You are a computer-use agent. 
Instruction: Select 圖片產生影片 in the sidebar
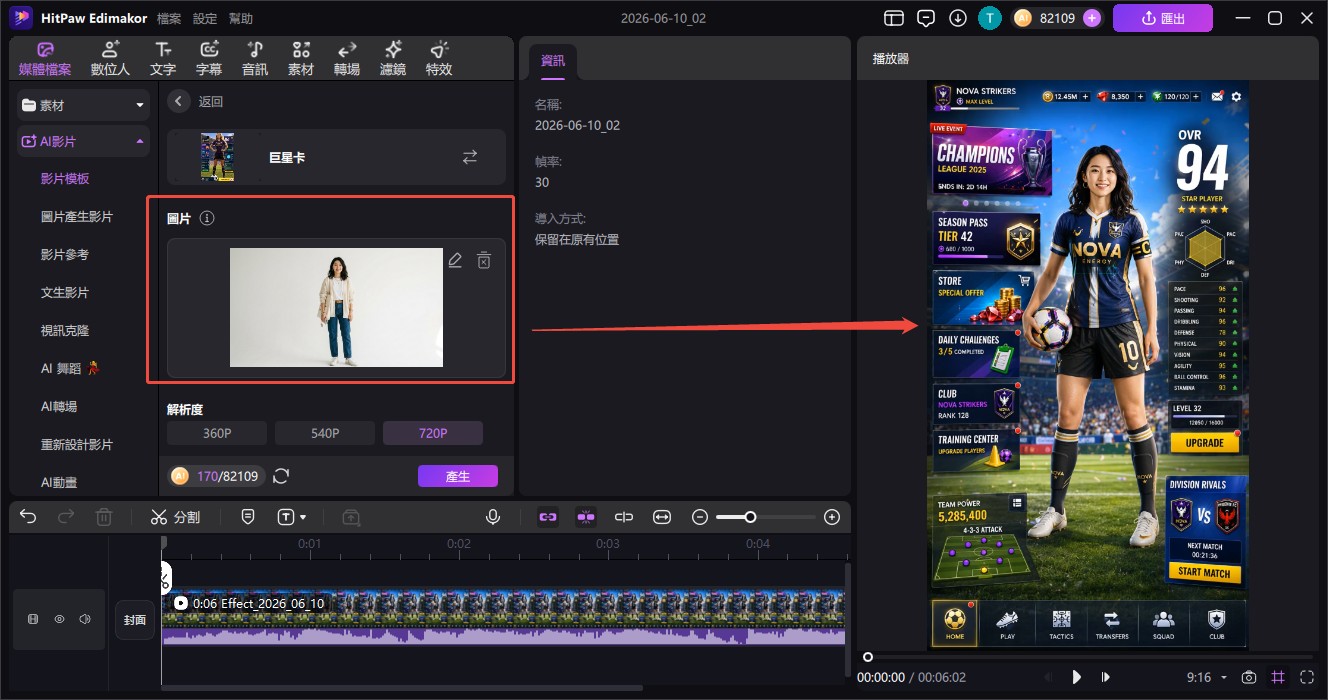77,216
